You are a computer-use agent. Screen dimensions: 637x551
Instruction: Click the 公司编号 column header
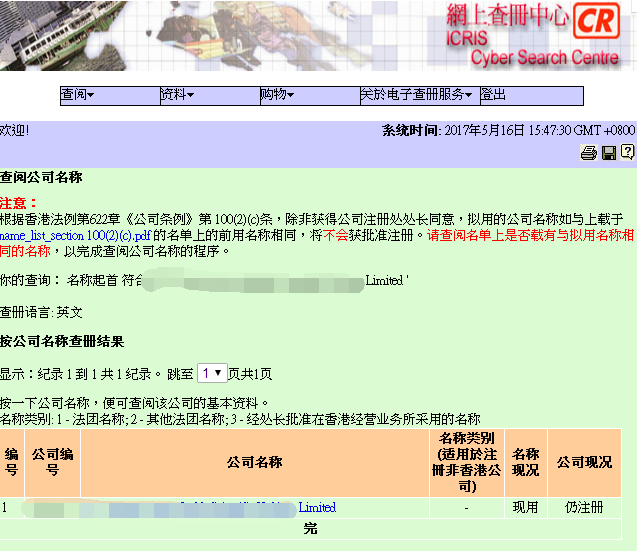click(52, 463)
